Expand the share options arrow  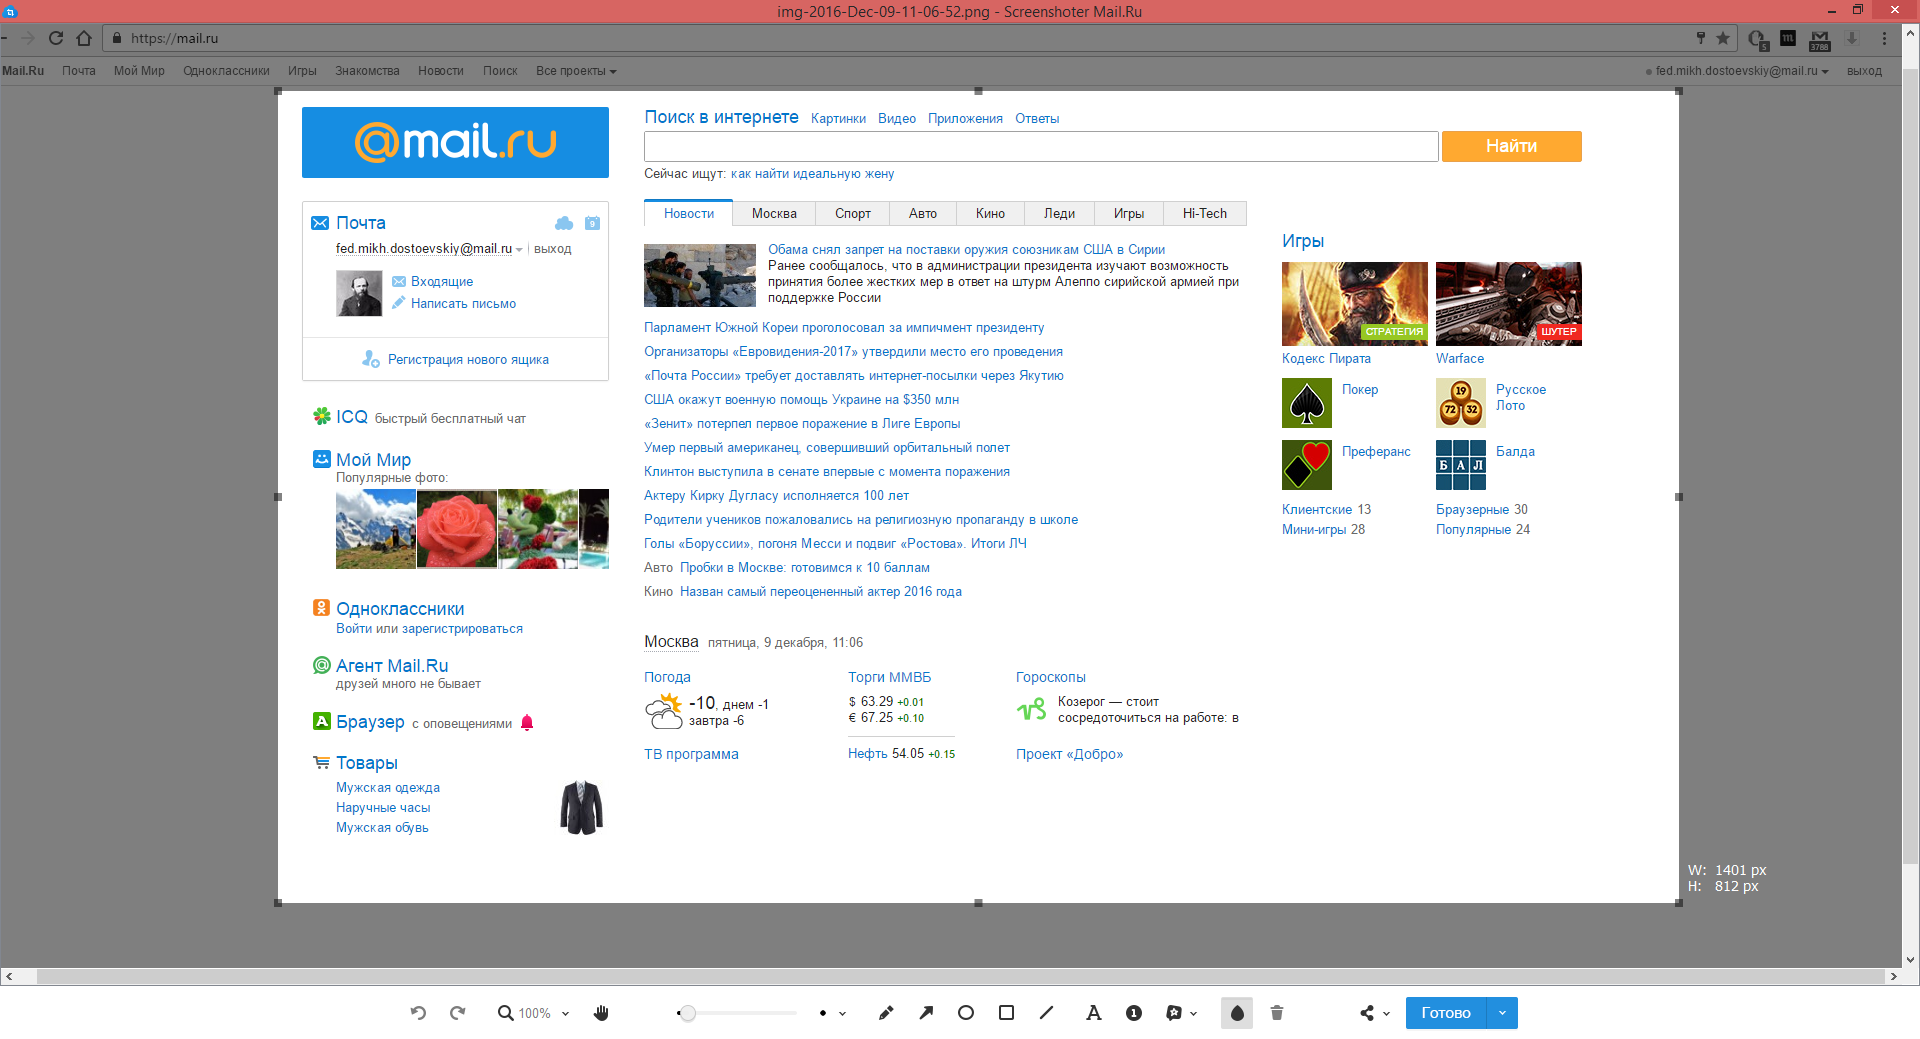point(1386,1014)
